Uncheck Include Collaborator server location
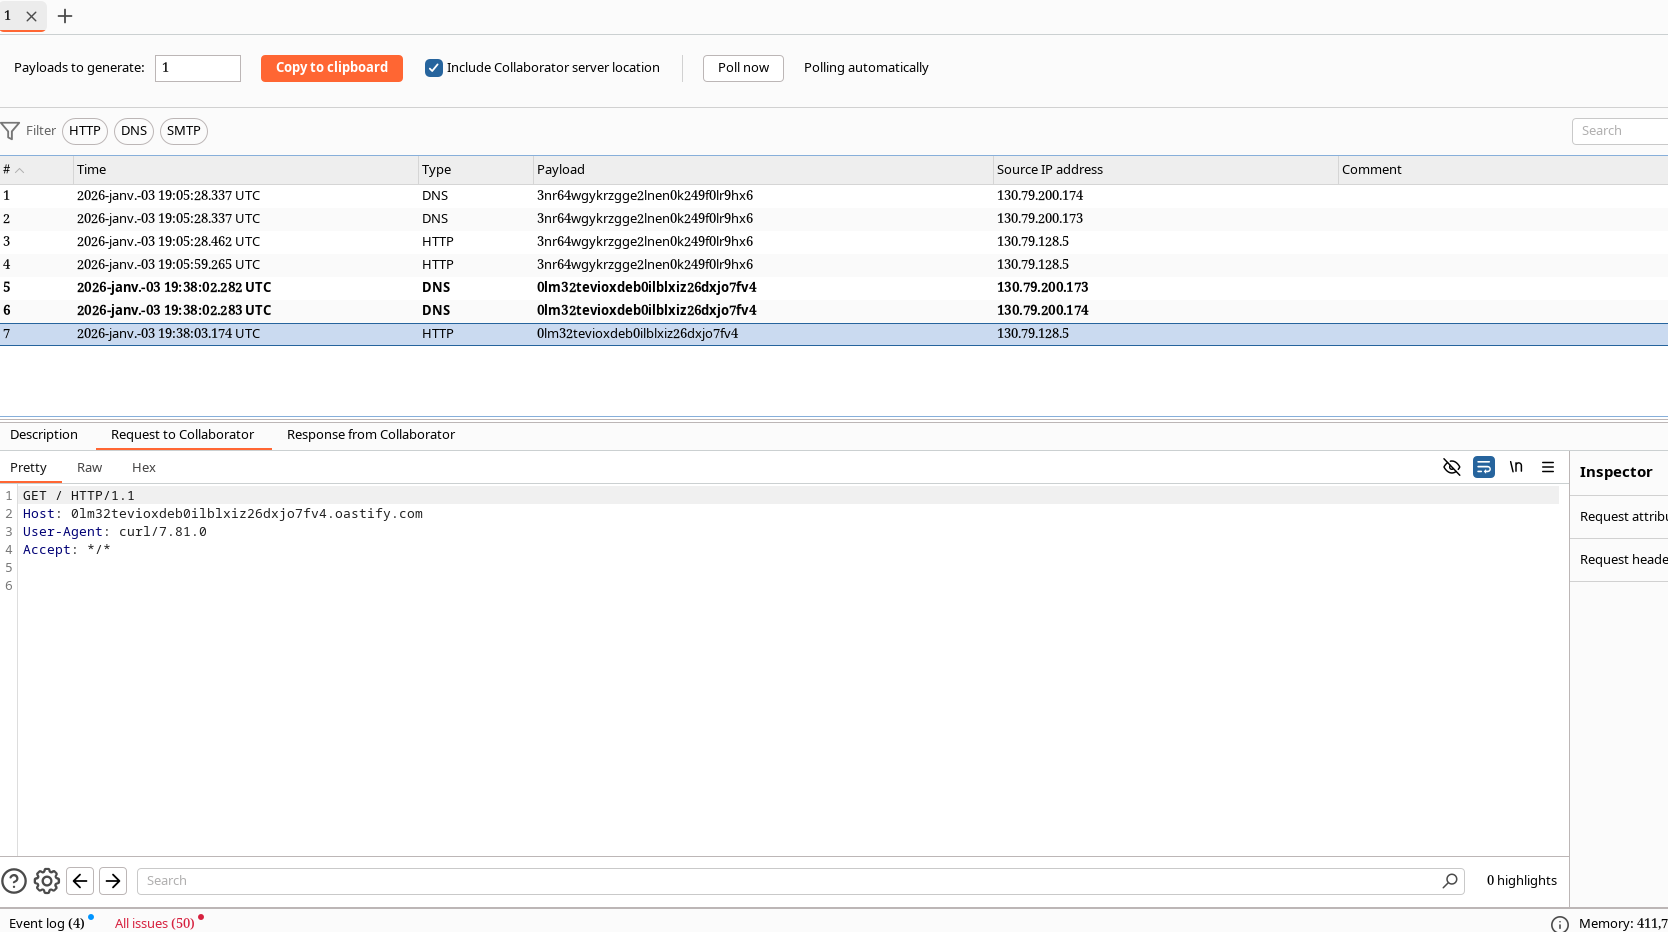This screenshot has height=932, width=1668. coord(434,68)
